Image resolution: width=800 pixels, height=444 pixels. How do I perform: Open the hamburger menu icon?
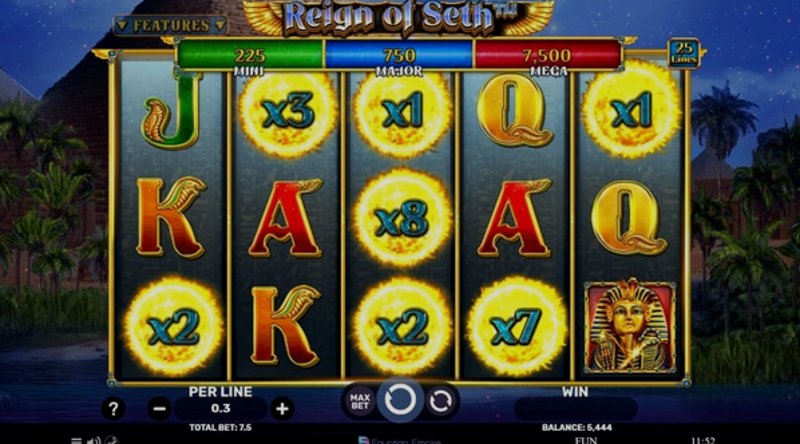click(x=76, y=440)
